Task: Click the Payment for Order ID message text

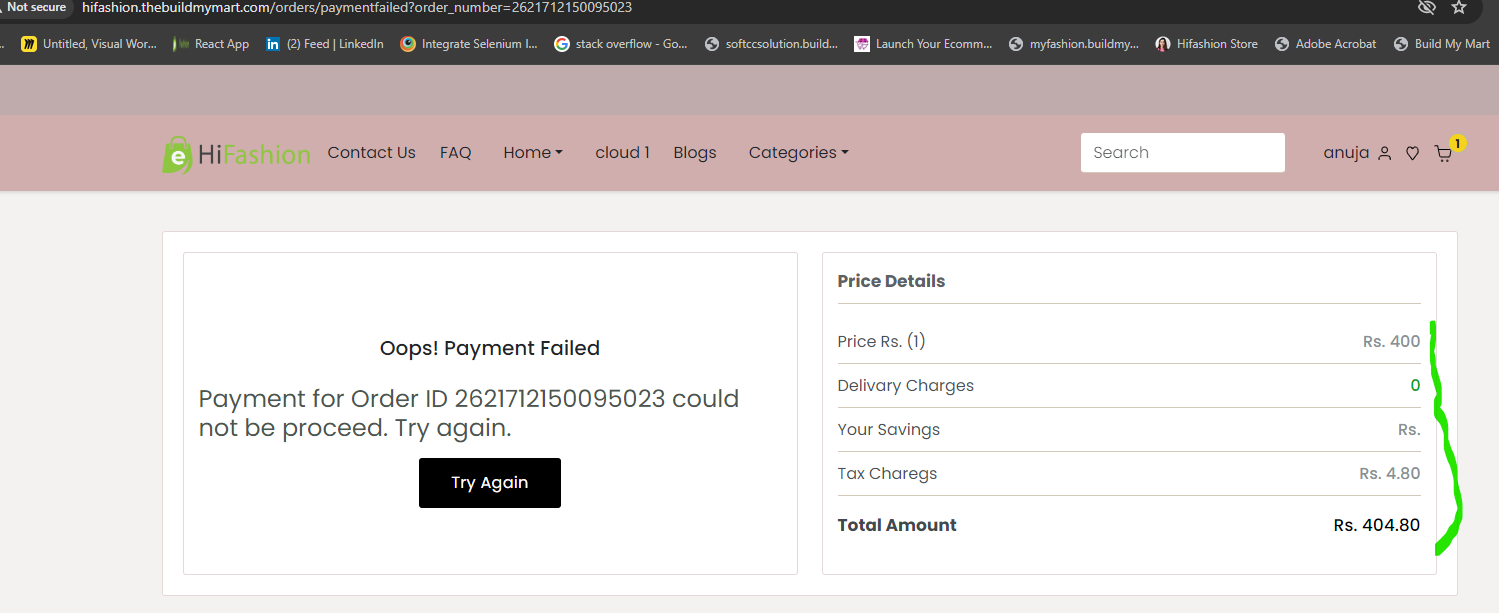Action: point(469,414)
